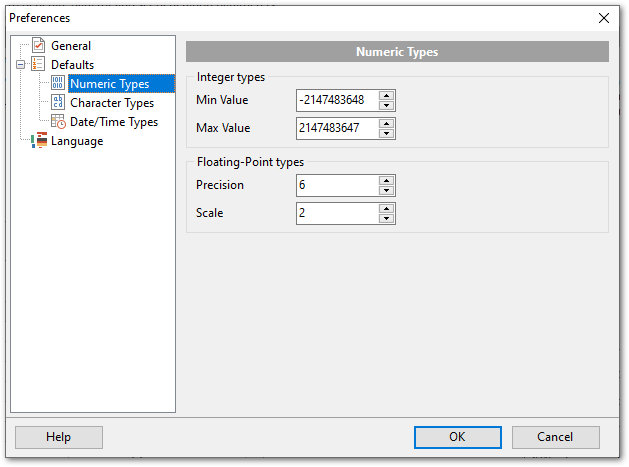Screen dimensions: 629x467
Task: Increment the Precision spinner
Action: pyautogui.click(x=386, y=181)
